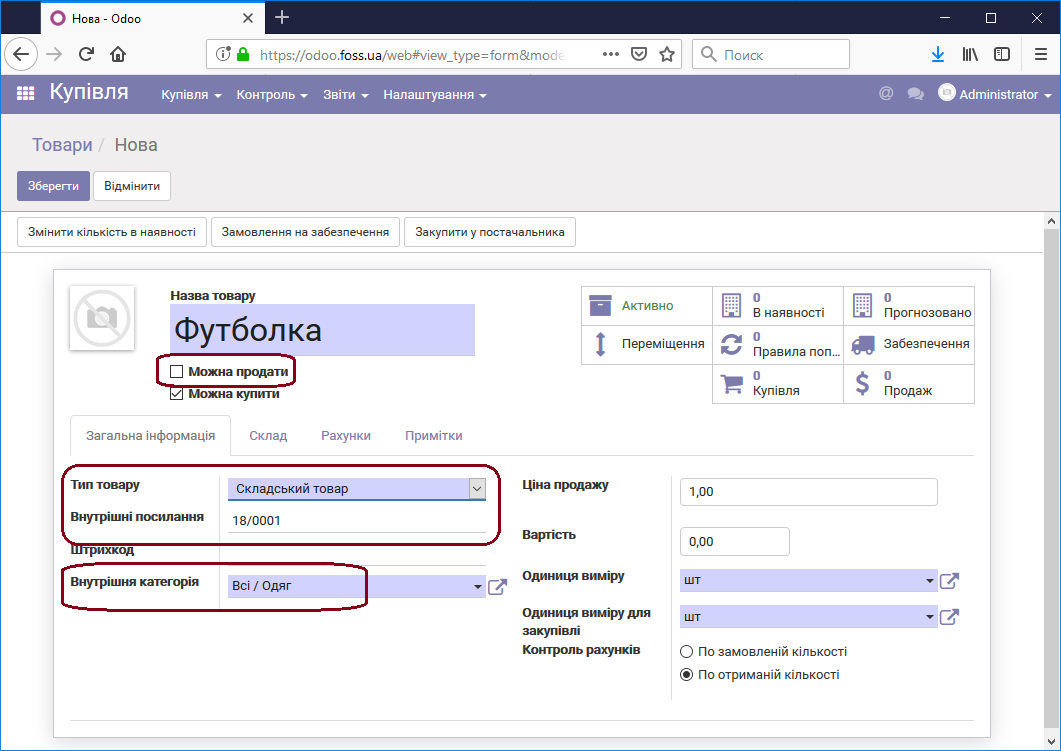Enable the Можна продати checkbox
The image size is (1061, 751).
(x=177, y=371)
